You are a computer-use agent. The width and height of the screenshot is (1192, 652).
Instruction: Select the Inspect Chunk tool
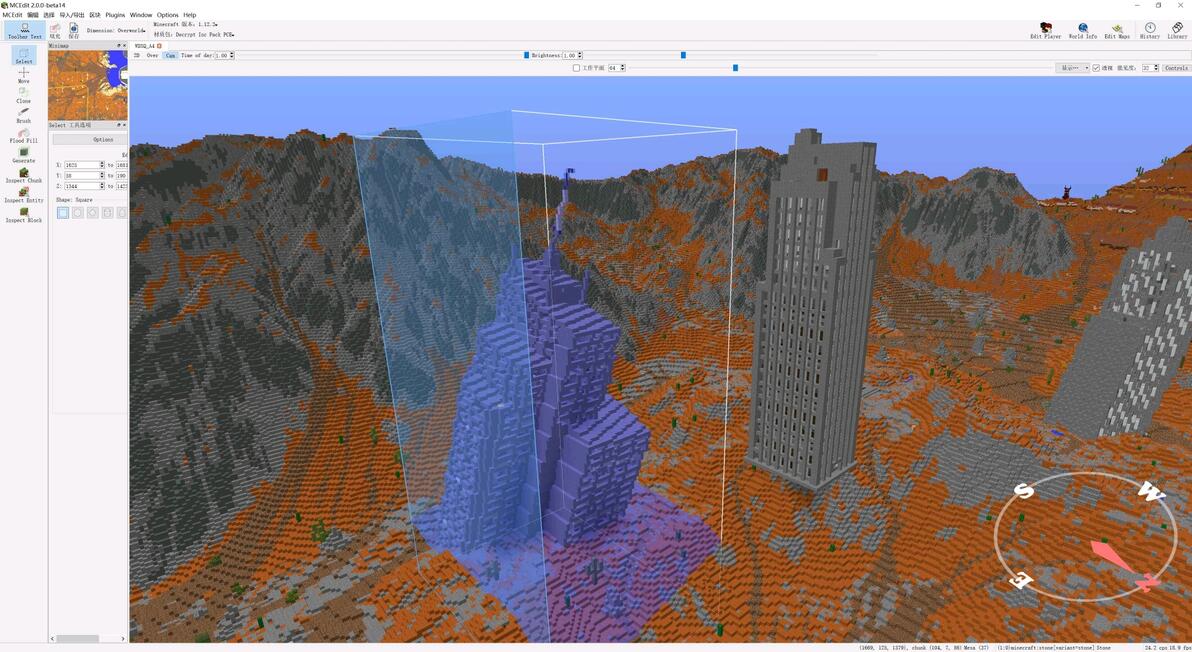click(x=24, y=175)
